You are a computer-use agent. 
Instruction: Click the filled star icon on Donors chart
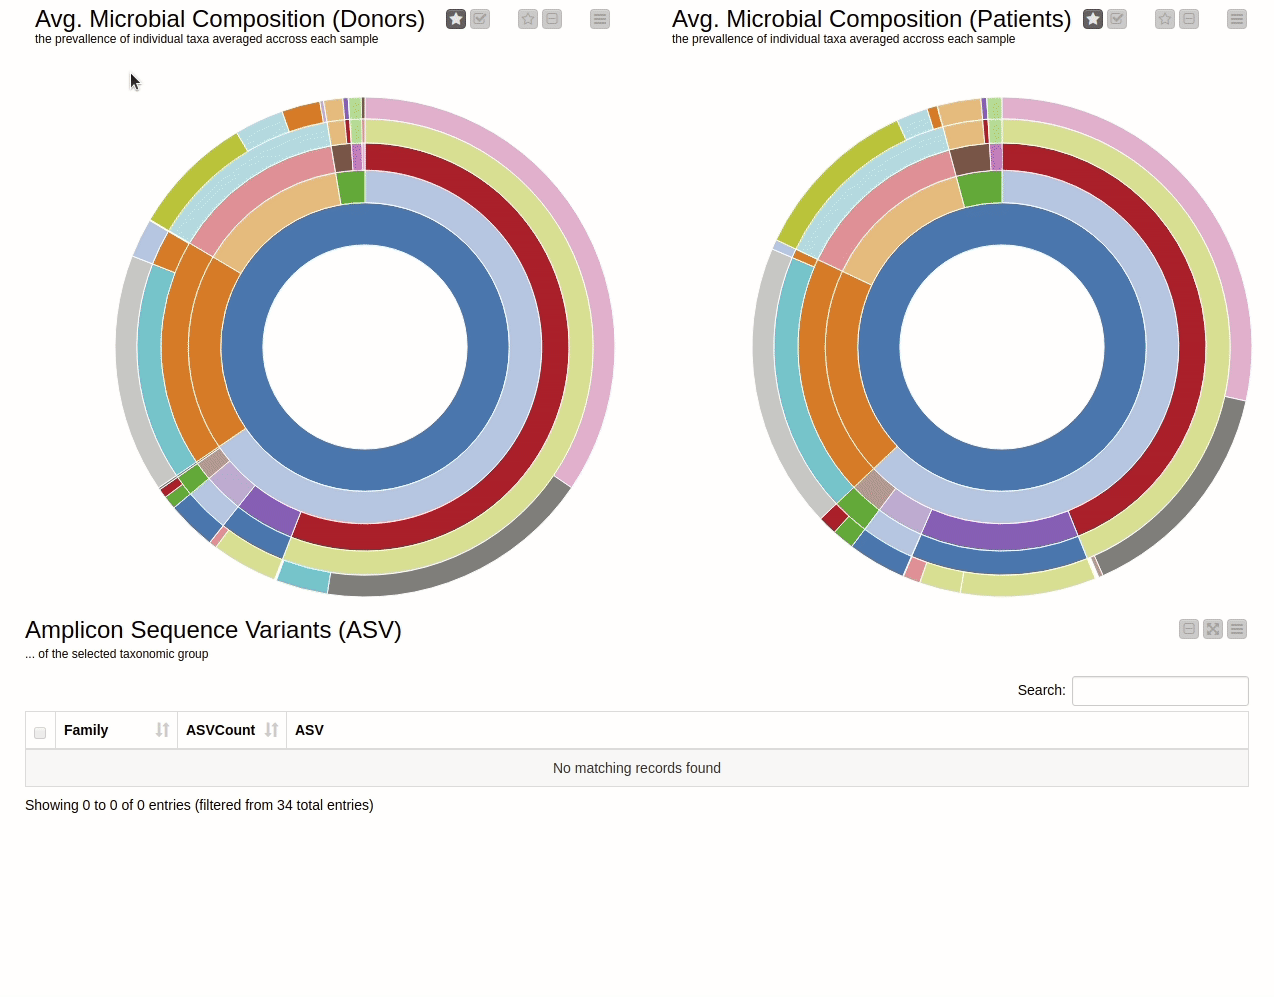point(456,19)
